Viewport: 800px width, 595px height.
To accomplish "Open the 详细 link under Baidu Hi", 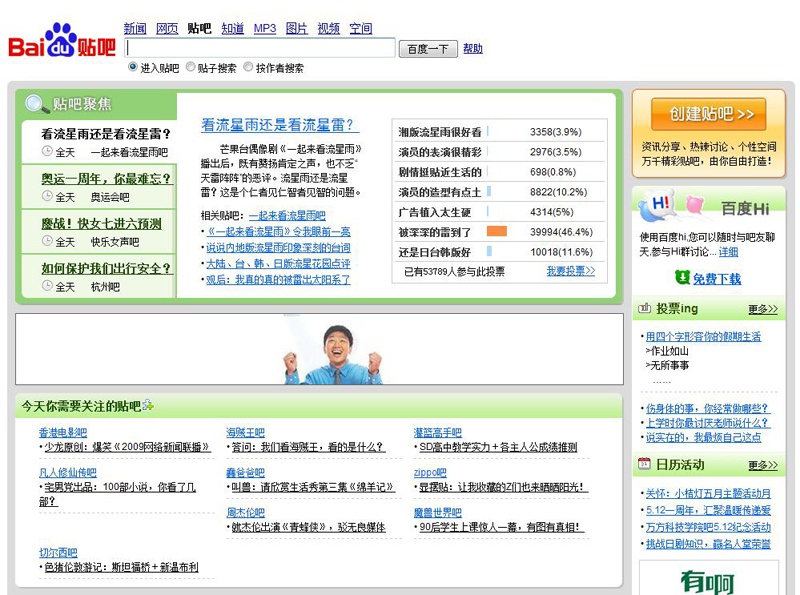I will [729, 252].
